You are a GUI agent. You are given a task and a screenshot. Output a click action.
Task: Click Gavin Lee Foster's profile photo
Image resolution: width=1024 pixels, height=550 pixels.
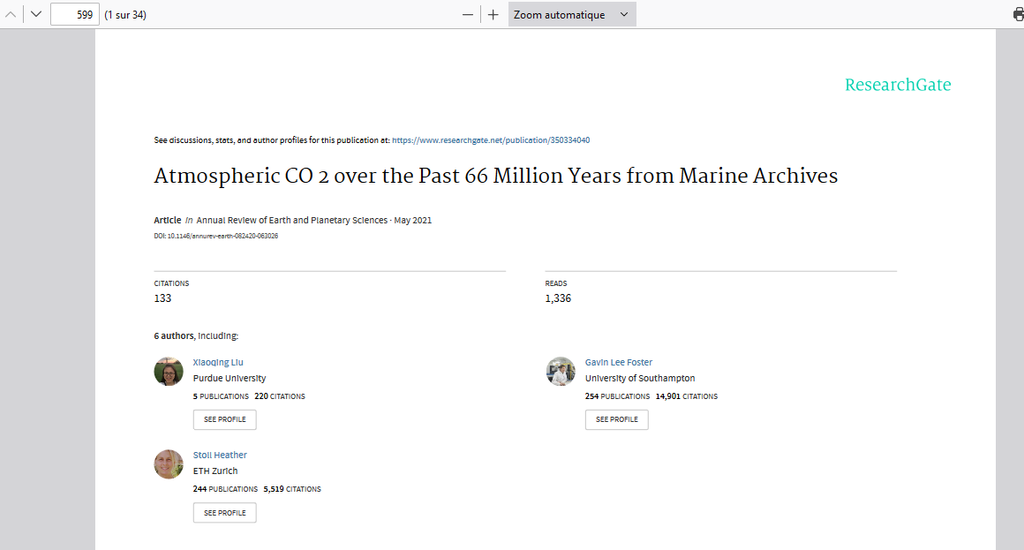click(561, 372)
